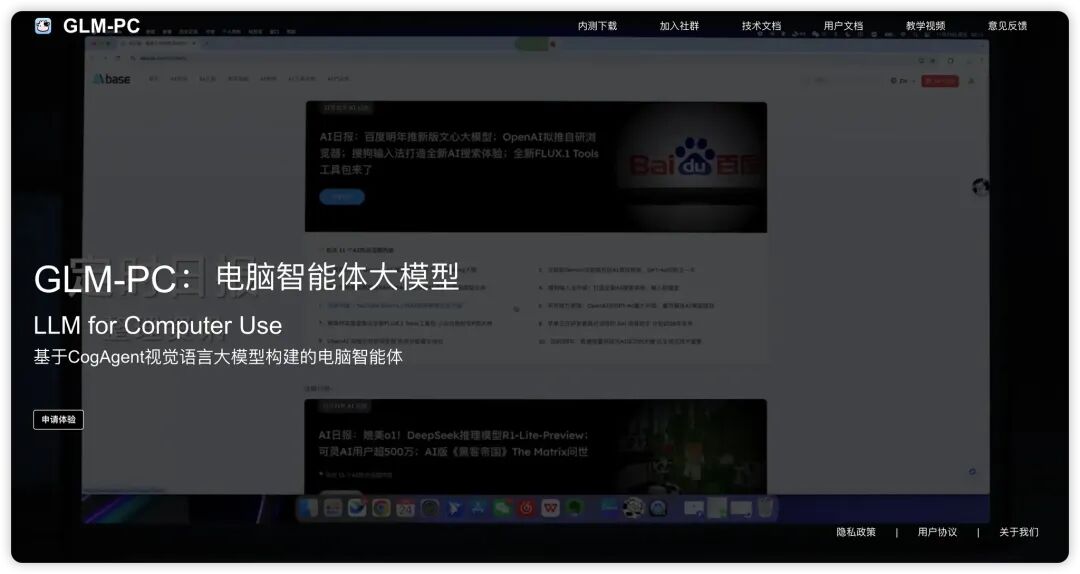Image resolution: width=1080 pixels, height=574 pixels.
Task: Go to 用户文档 in top navigation
Action: 843,26
